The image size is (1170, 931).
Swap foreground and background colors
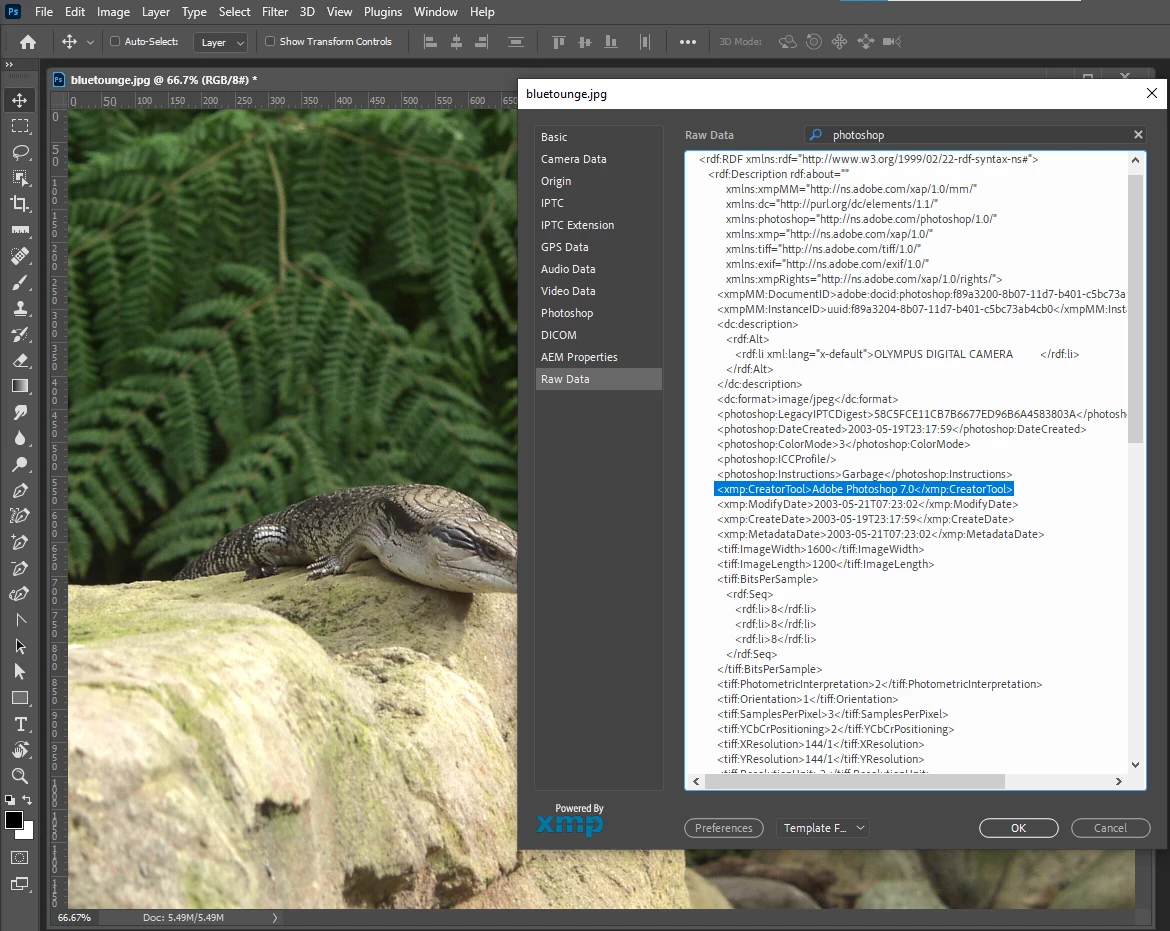click(x=28, y=799)
